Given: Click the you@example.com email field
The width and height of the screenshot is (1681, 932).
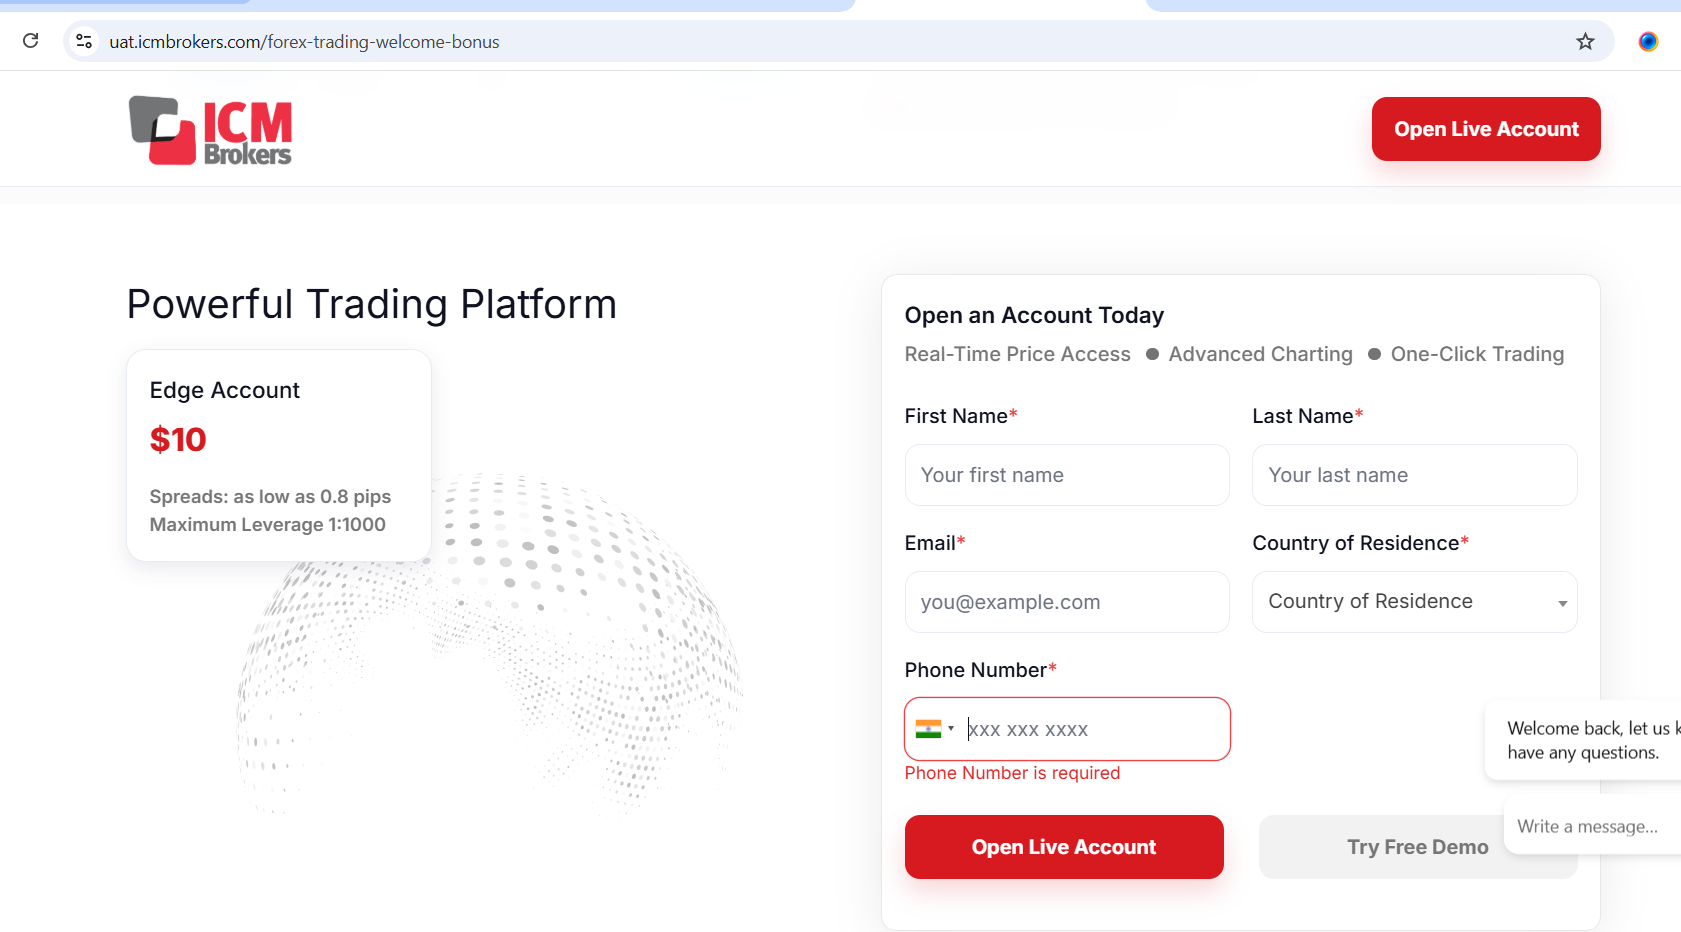Looking at the screenshot, I should (1066, 602).
